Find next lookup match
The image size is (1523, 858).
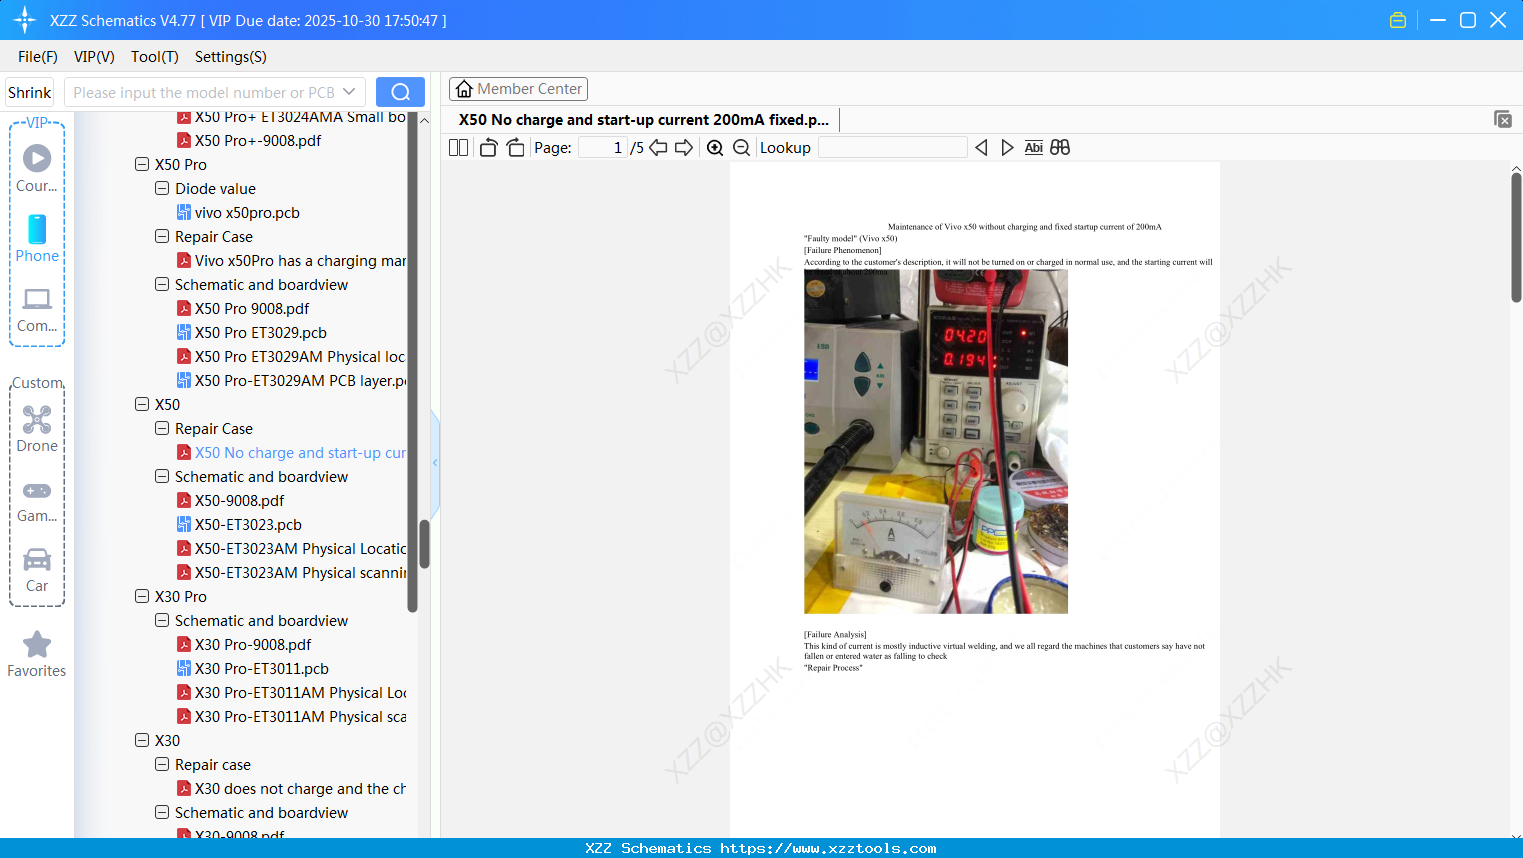(1007, 148)
